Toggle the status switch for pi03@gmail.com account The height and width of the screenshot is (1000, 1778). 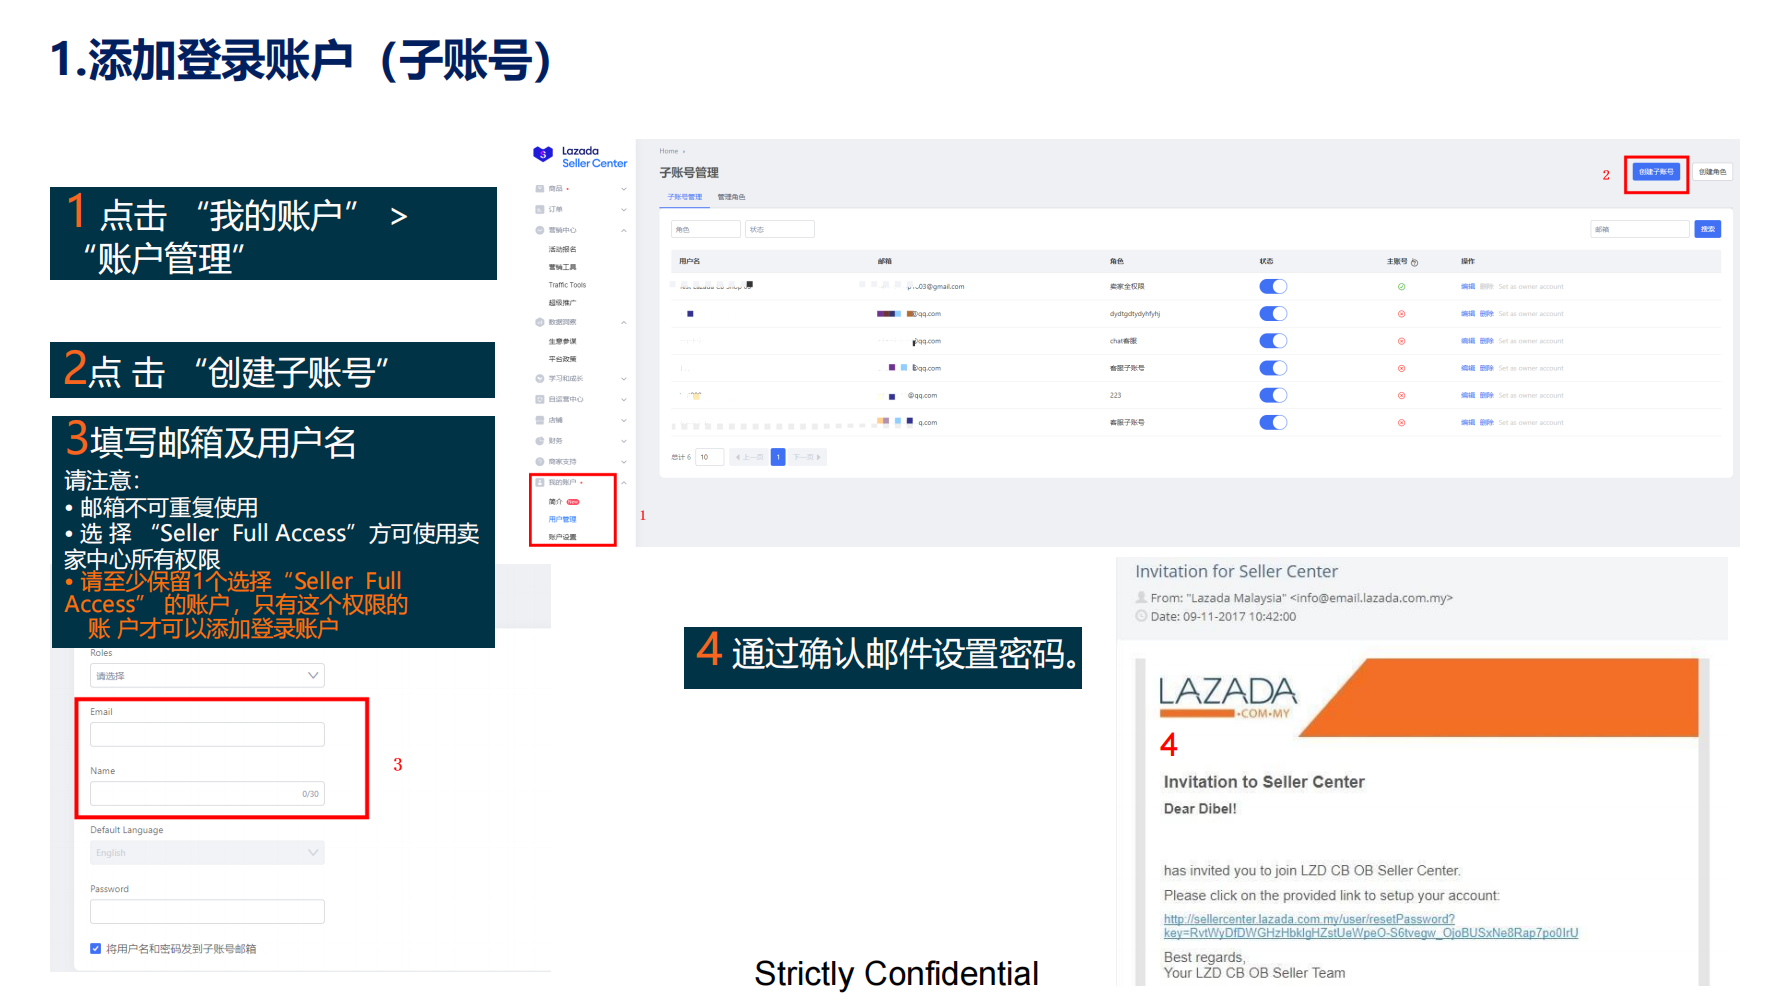point(1273,286)
